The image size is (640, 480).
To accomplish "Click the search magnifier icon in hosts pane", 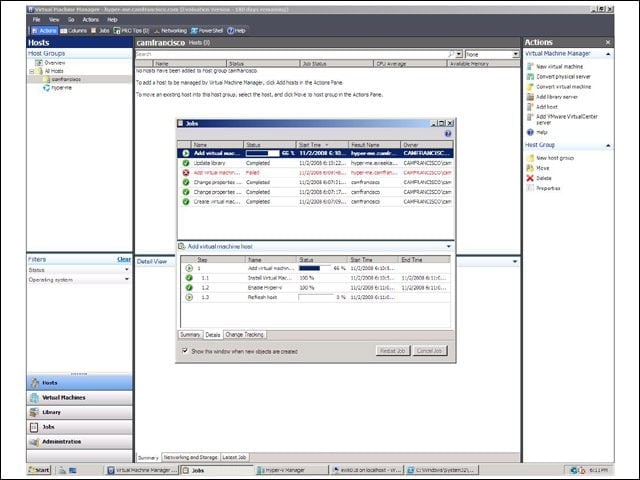I will 451,54.
